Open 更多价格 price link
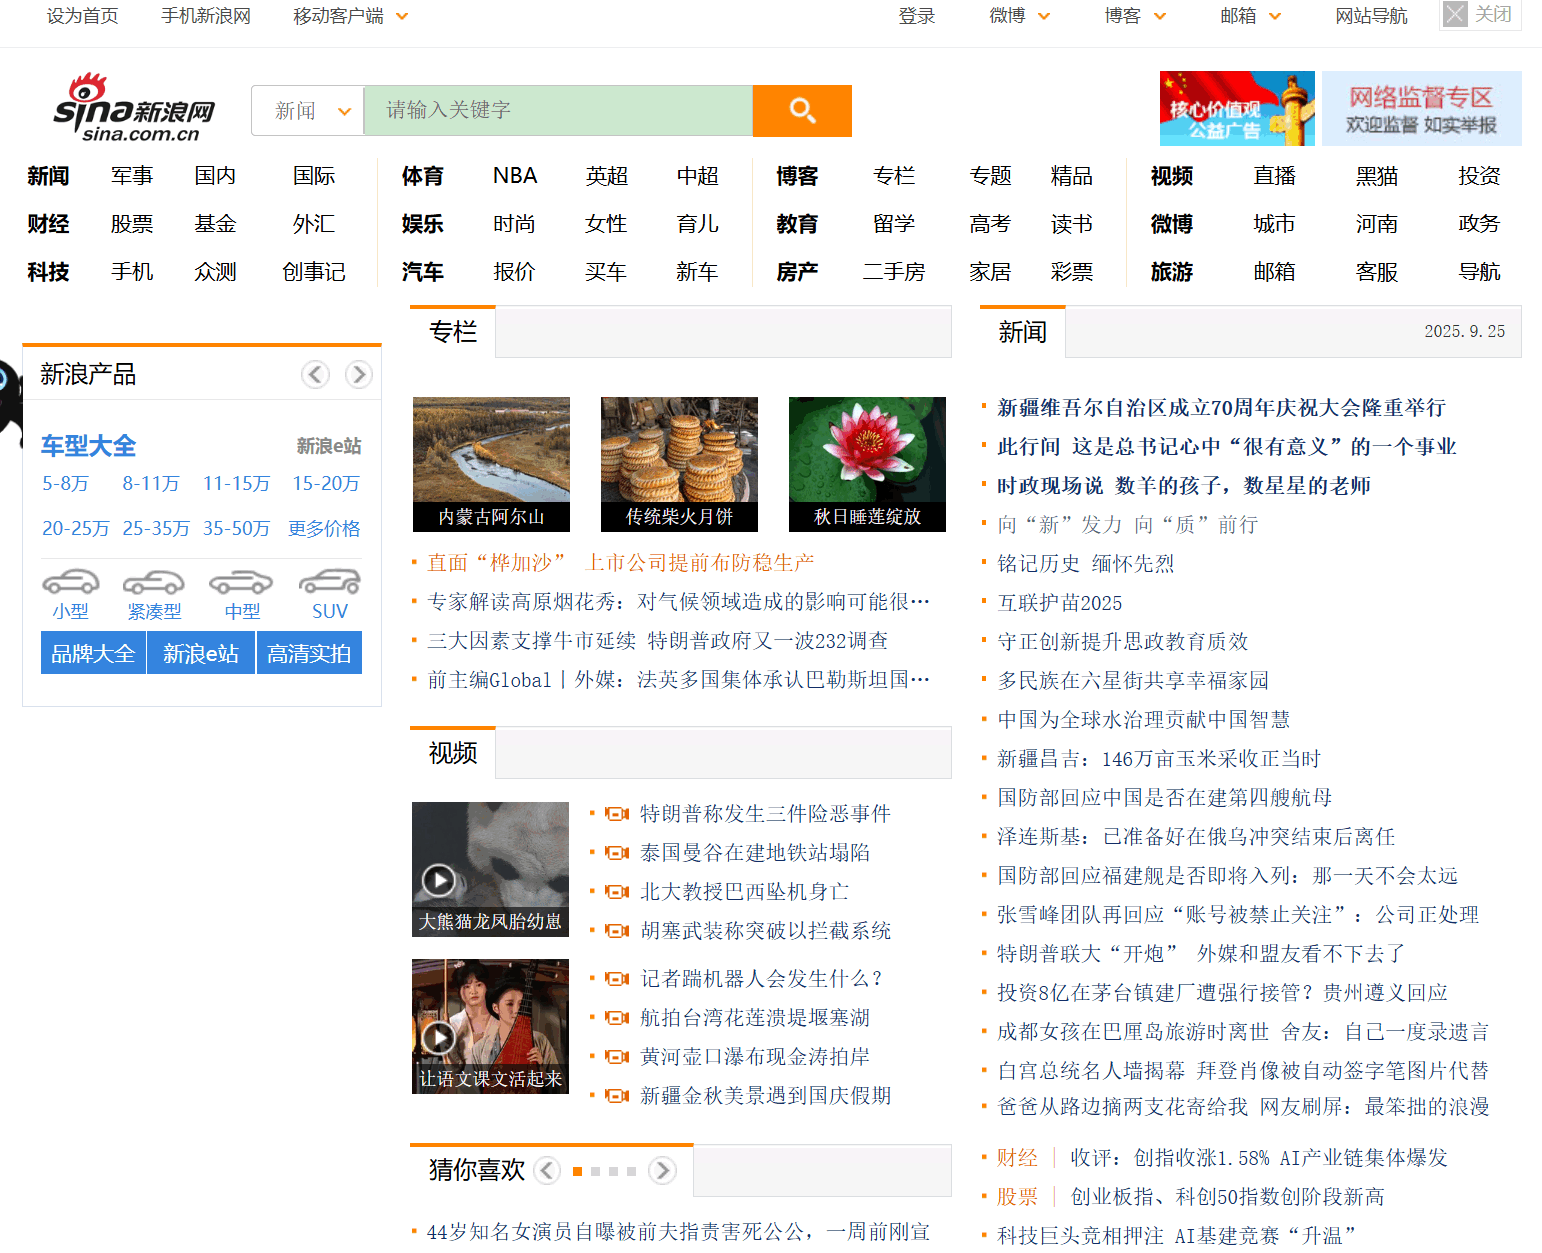Viewport: 1542px width, 1253px height. (x=324, y=529)
